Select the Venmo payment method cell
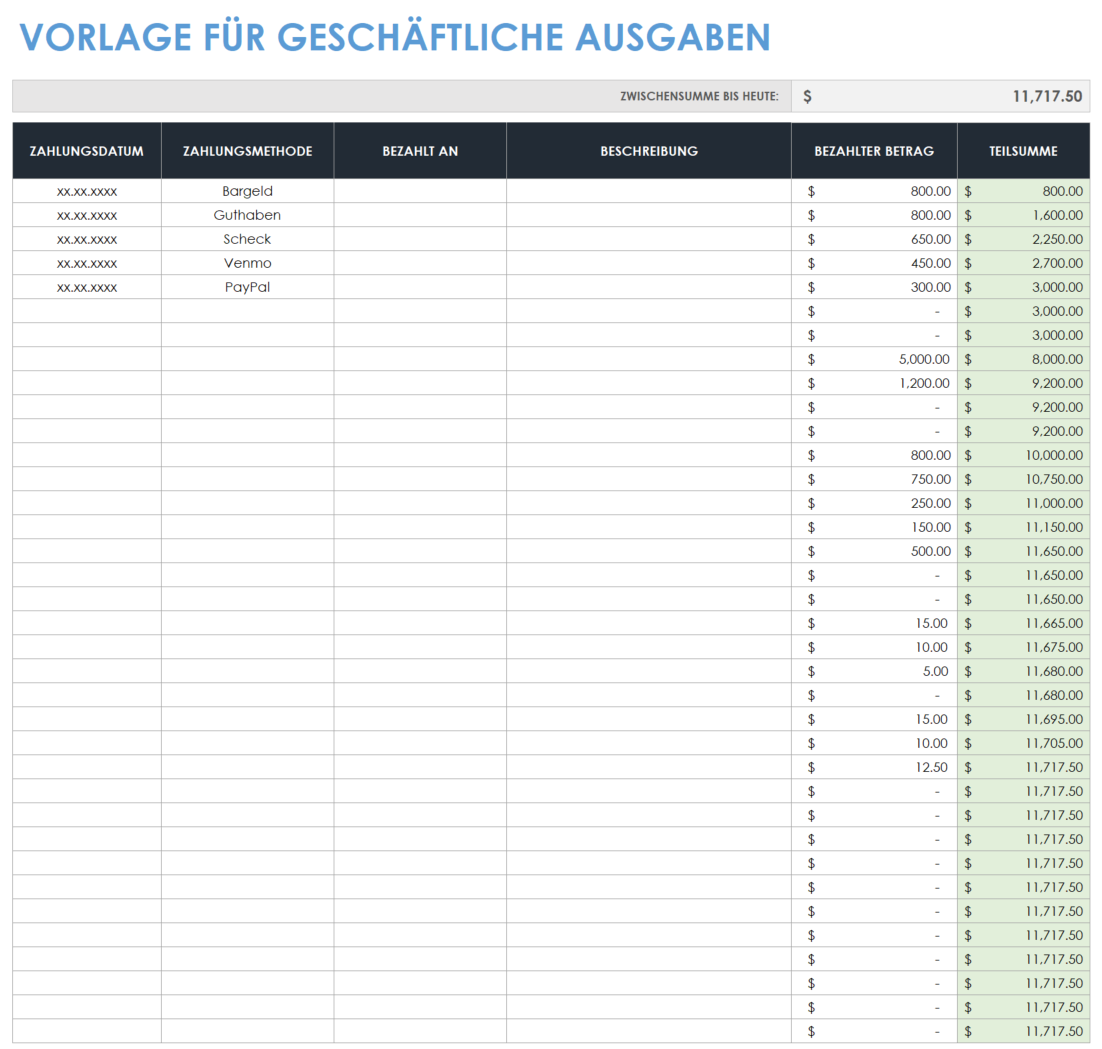The width and height of the screenshot is (1102, 1049). 247,263
